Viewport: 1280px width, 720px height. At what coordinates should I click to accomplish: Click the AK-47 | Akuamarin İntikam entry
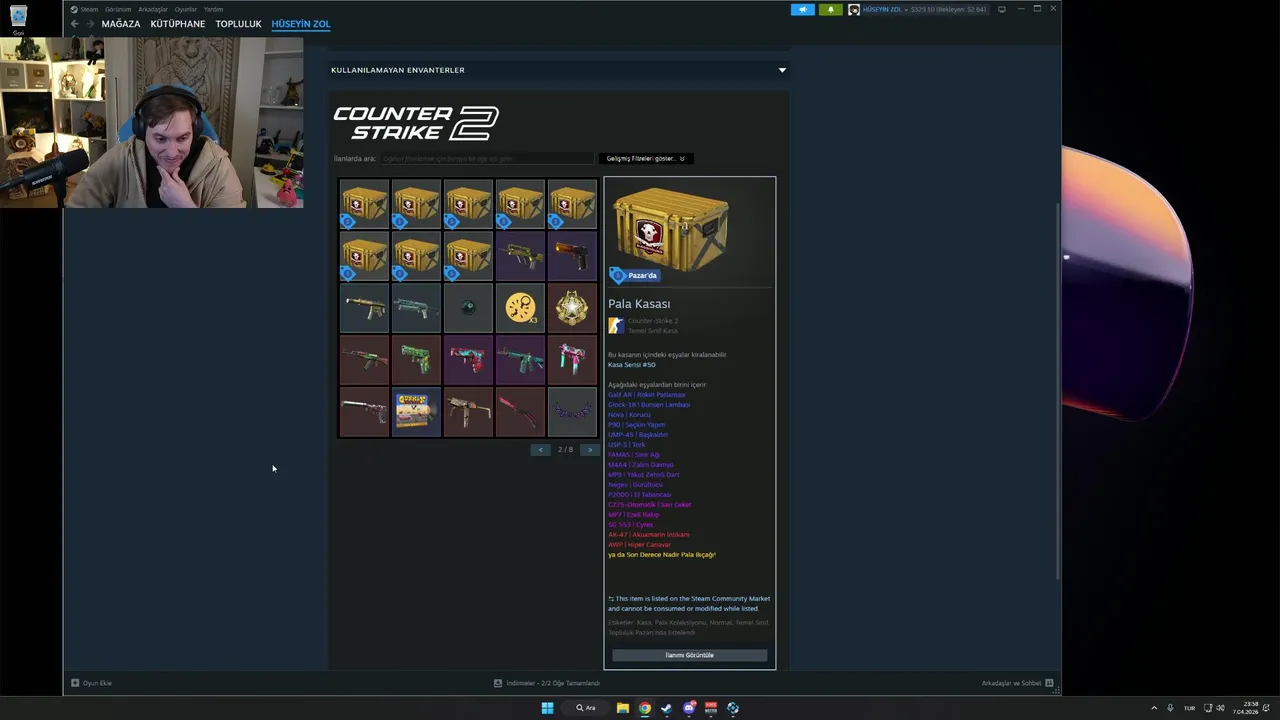pyautogui.click(x=648, y=535)
